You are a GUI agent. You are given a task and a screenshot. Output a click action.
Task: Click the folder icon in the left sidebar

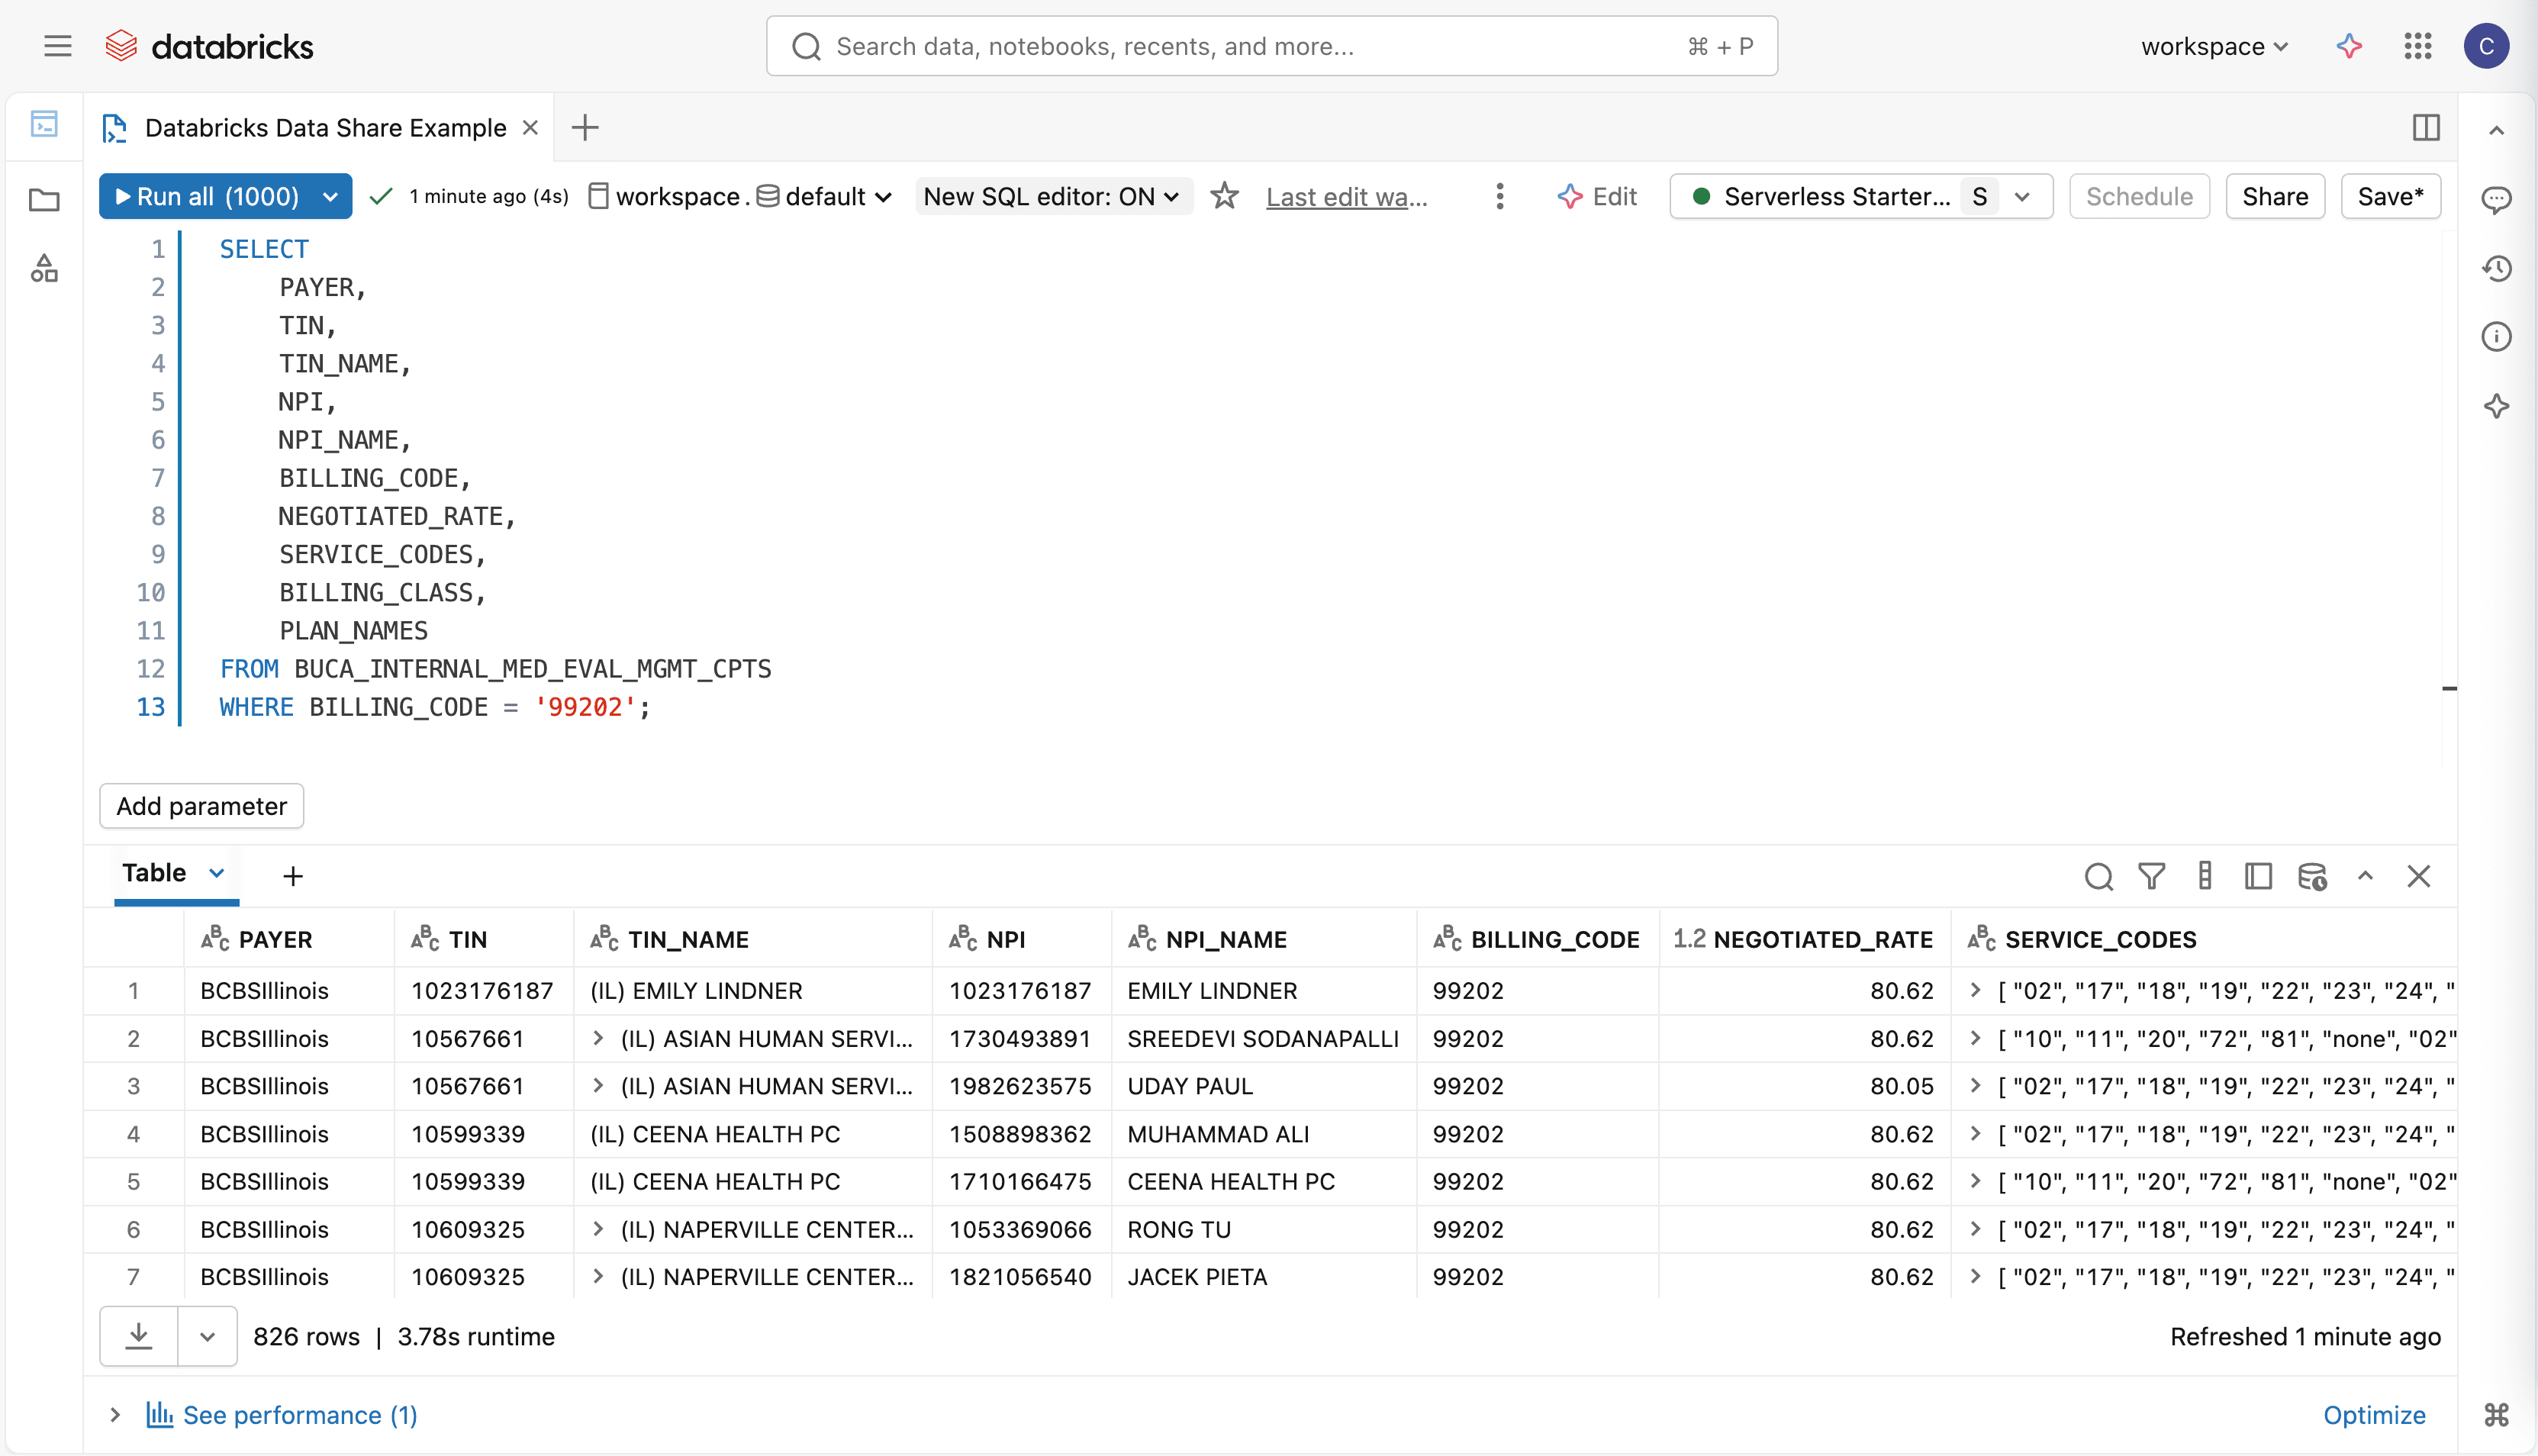pos(44,200)
